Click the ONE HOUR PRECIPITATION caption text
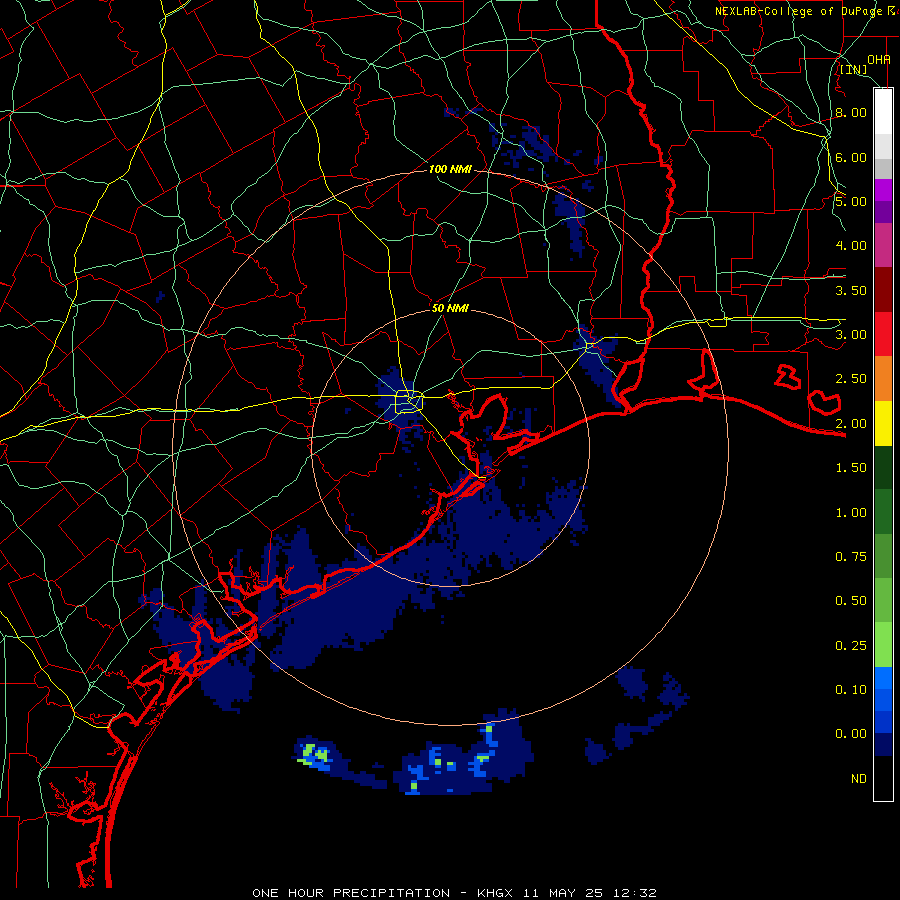Screen dimensions: 900x900 click(351, 893)
